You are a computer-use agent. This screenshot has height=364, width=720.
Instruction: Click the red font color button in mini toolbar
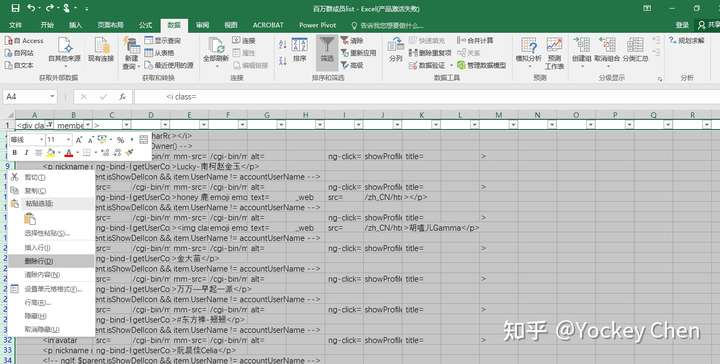(69, 153)
